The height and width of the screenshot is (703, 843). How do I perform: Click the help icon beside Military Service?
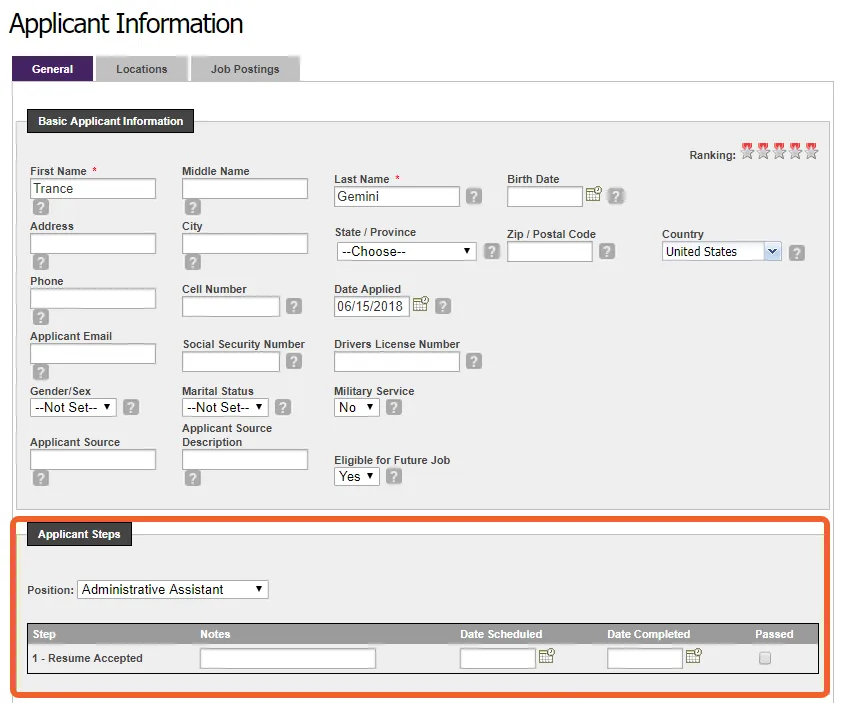pyautogui.click(x=394, y=407)
